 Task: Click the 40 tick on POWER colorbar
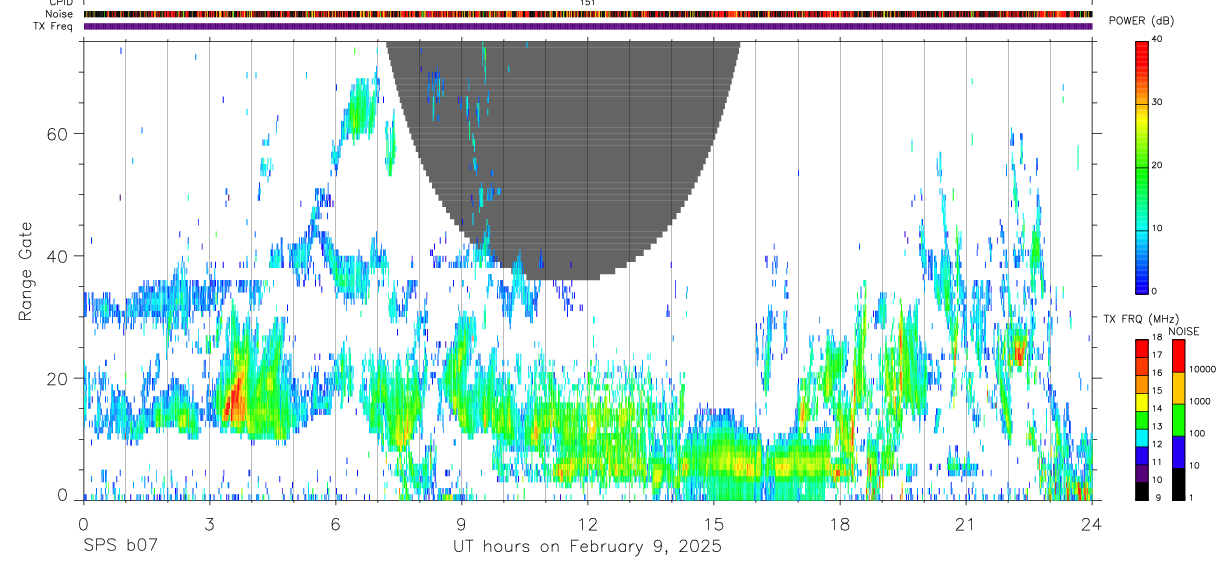pyautogui.click(x=1157, y=40)
